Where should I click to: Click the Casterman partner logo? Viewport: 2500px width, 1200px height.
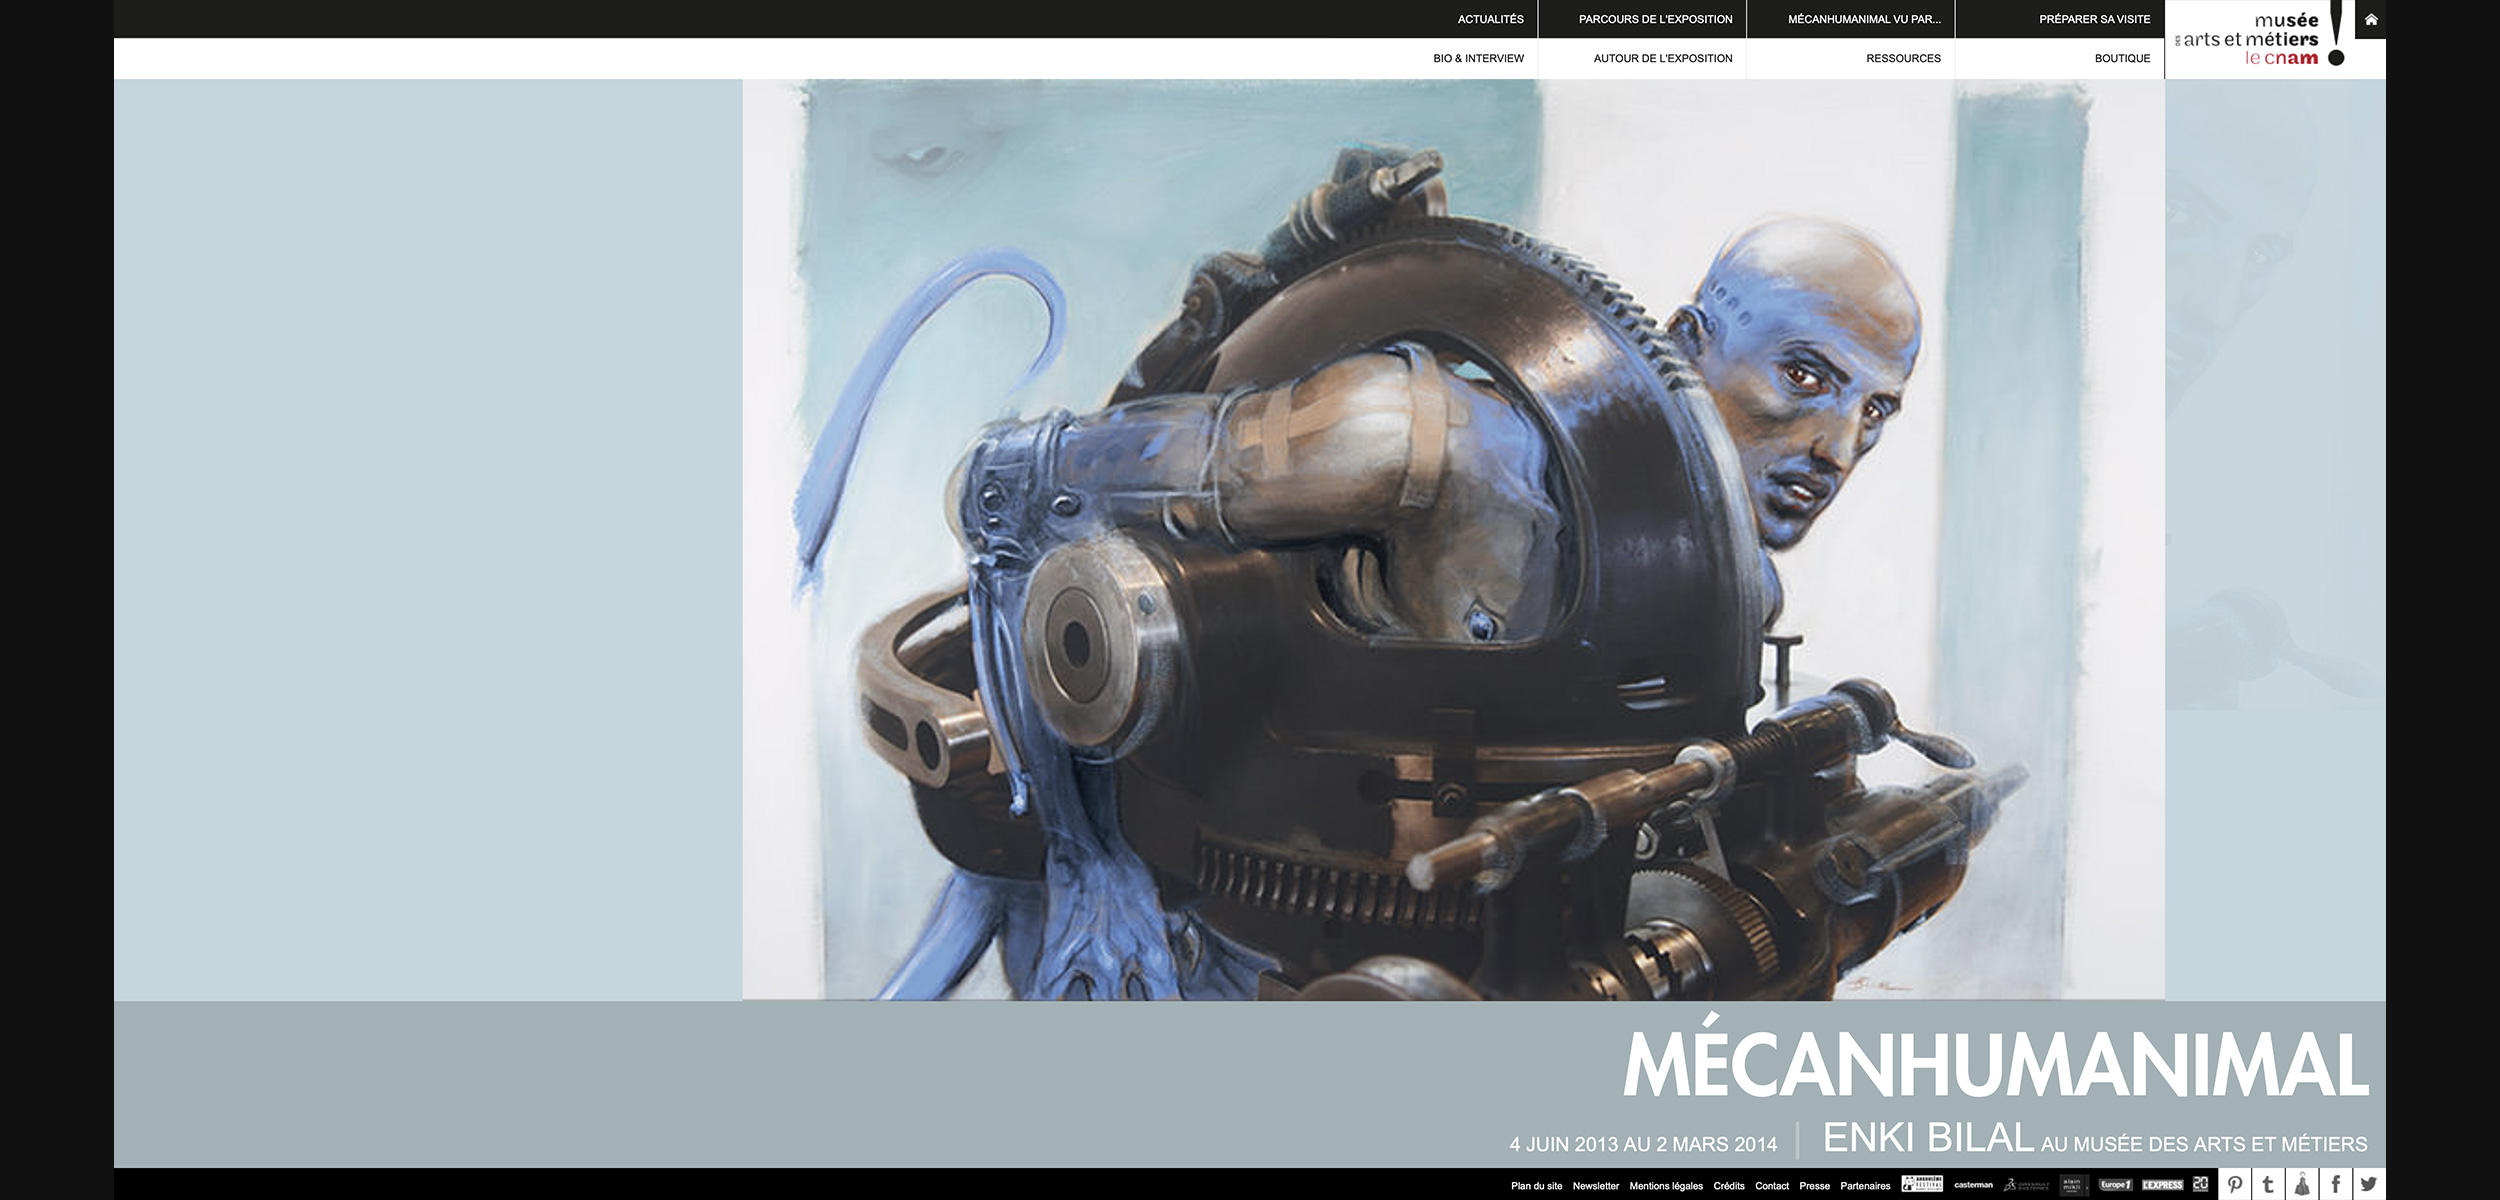(x=1973, y=1185)
